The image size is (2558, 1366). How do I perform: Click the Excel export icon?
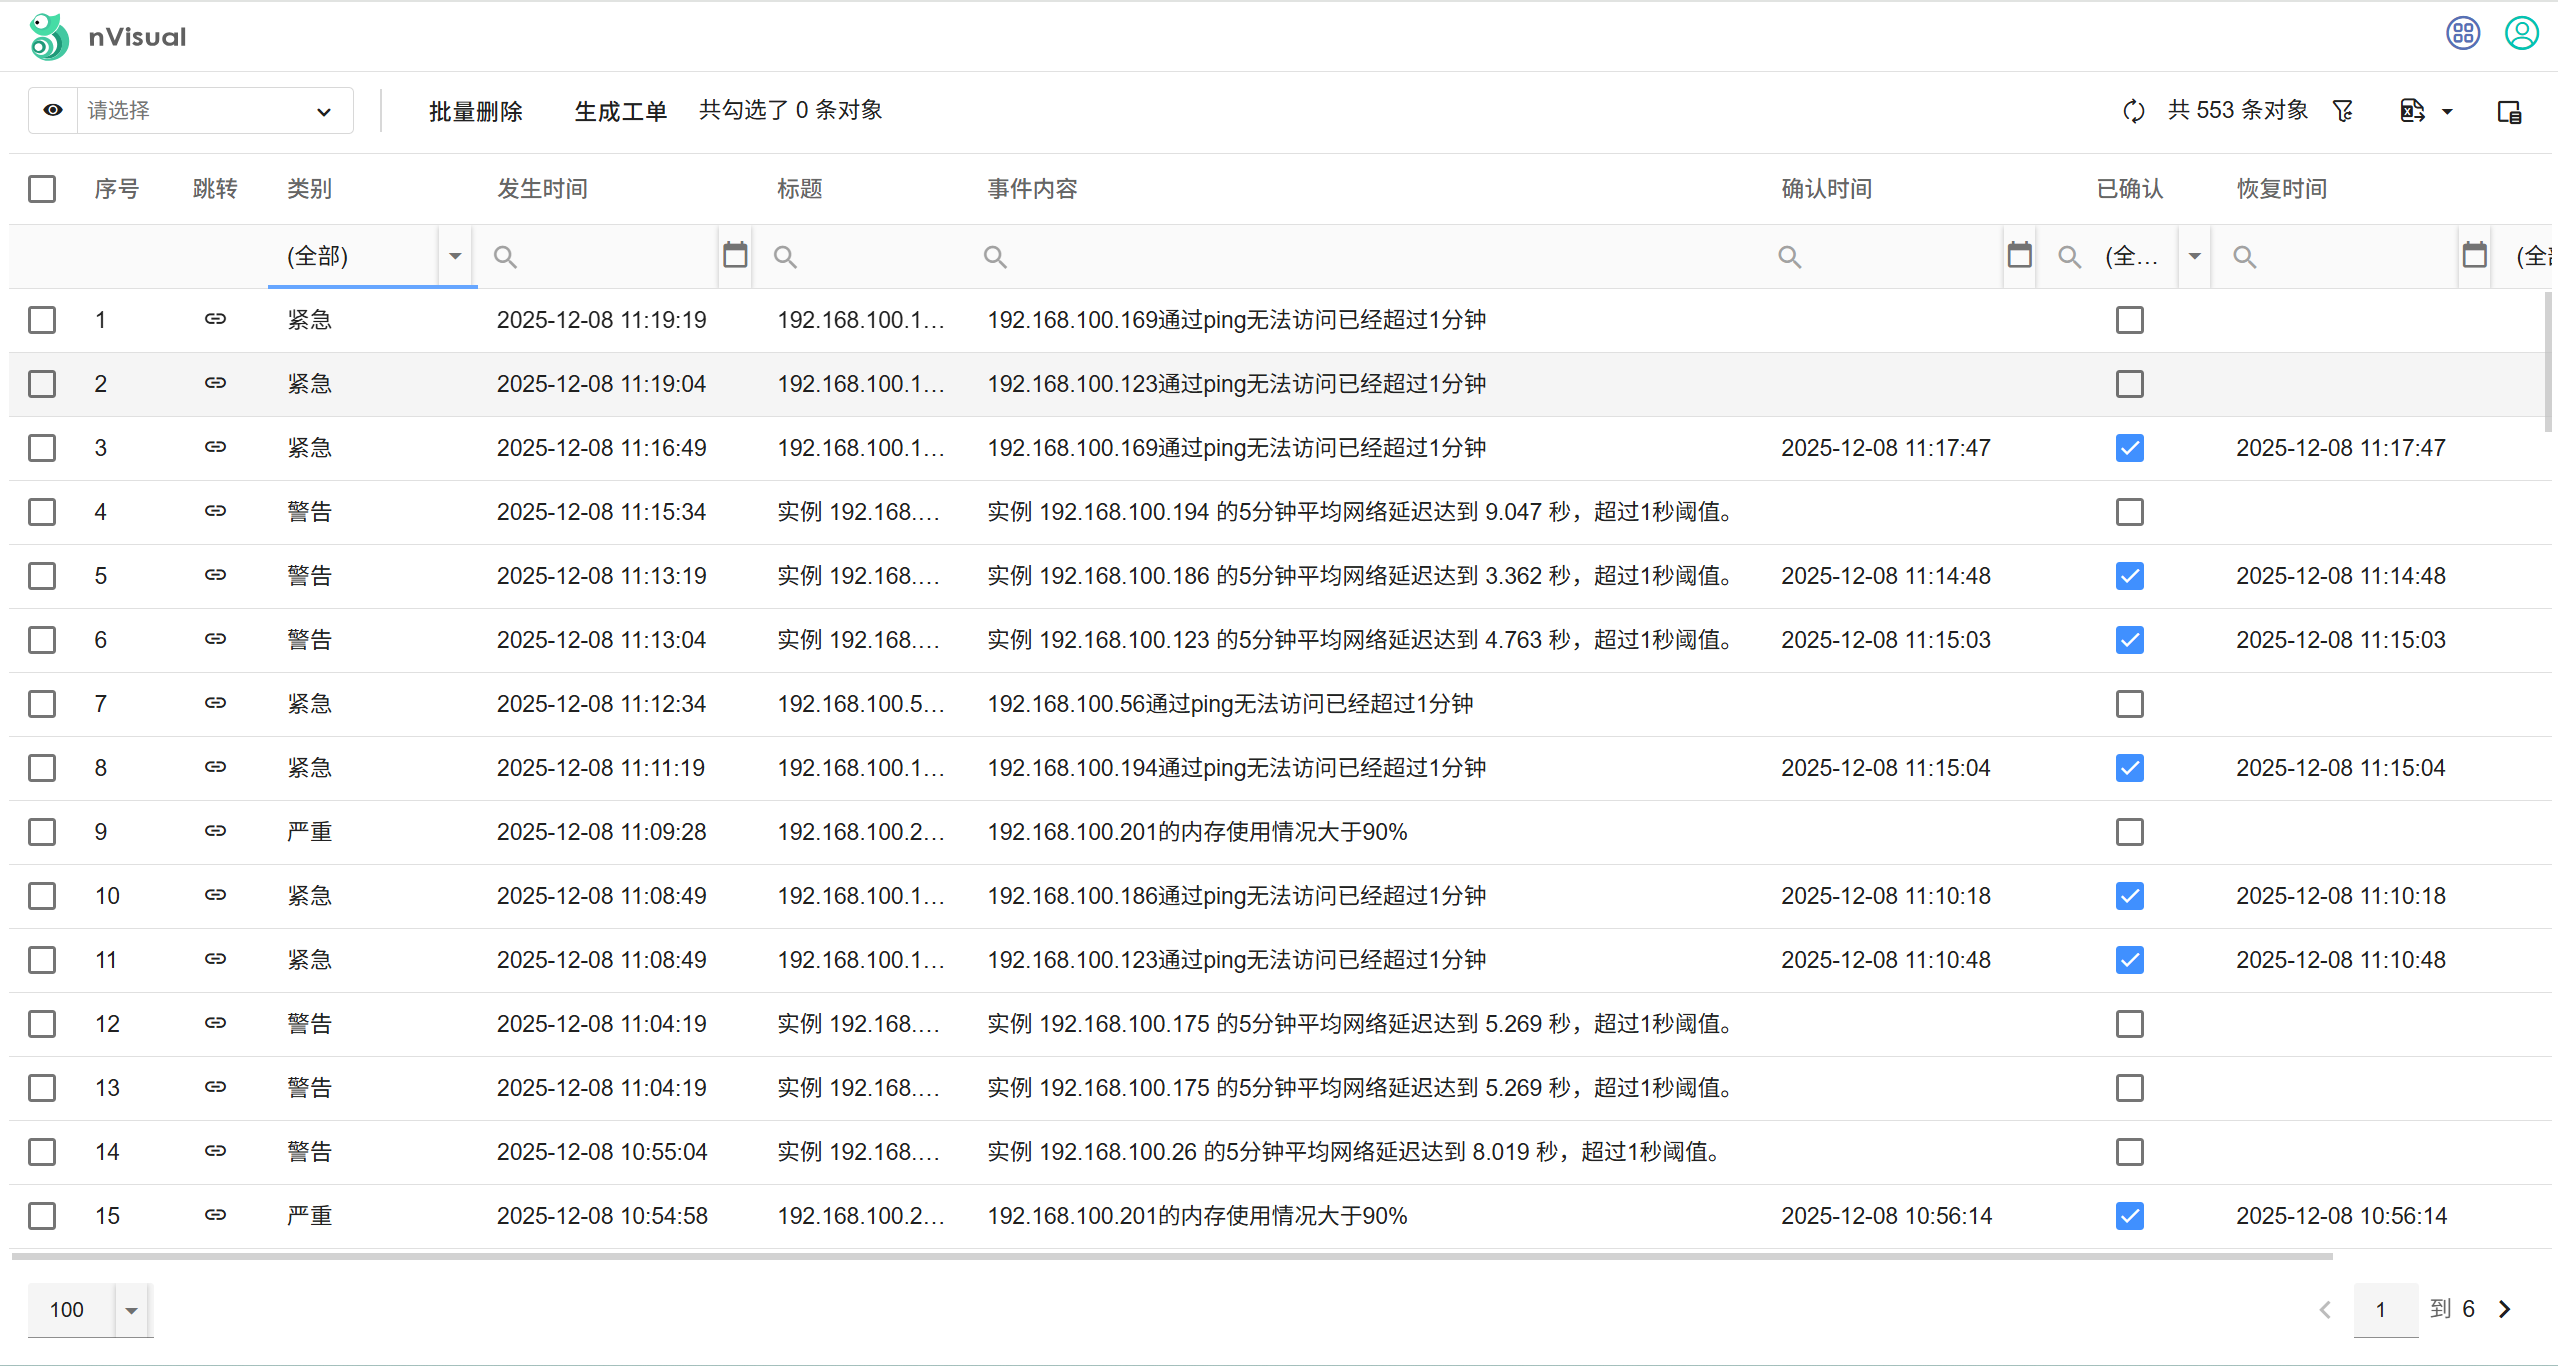coord(2412,111)
